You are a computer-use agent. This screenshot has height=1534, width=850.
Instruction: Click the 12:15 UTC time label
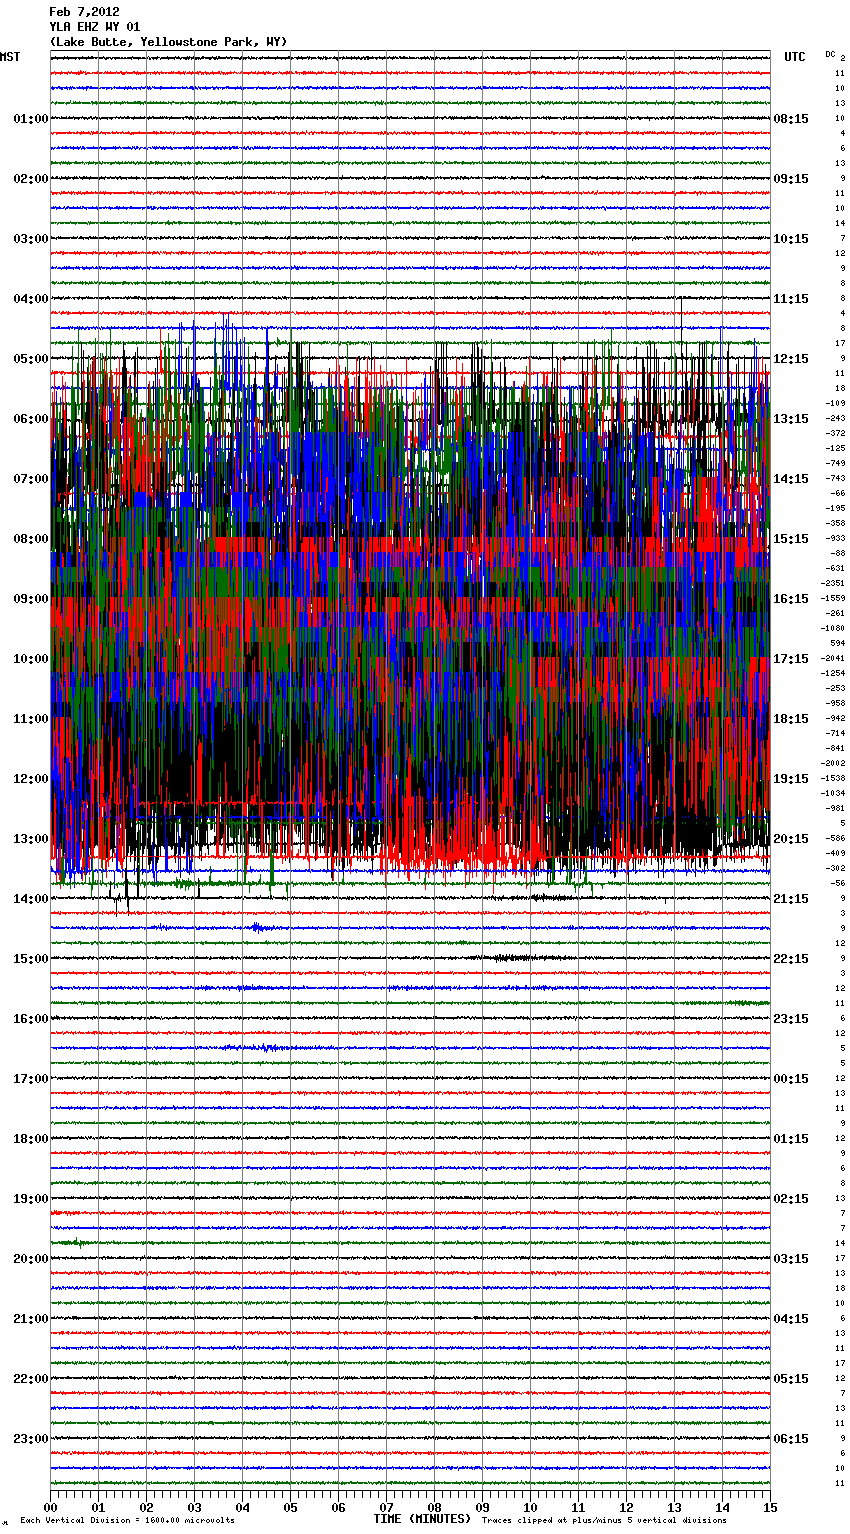tap(791, 359)
